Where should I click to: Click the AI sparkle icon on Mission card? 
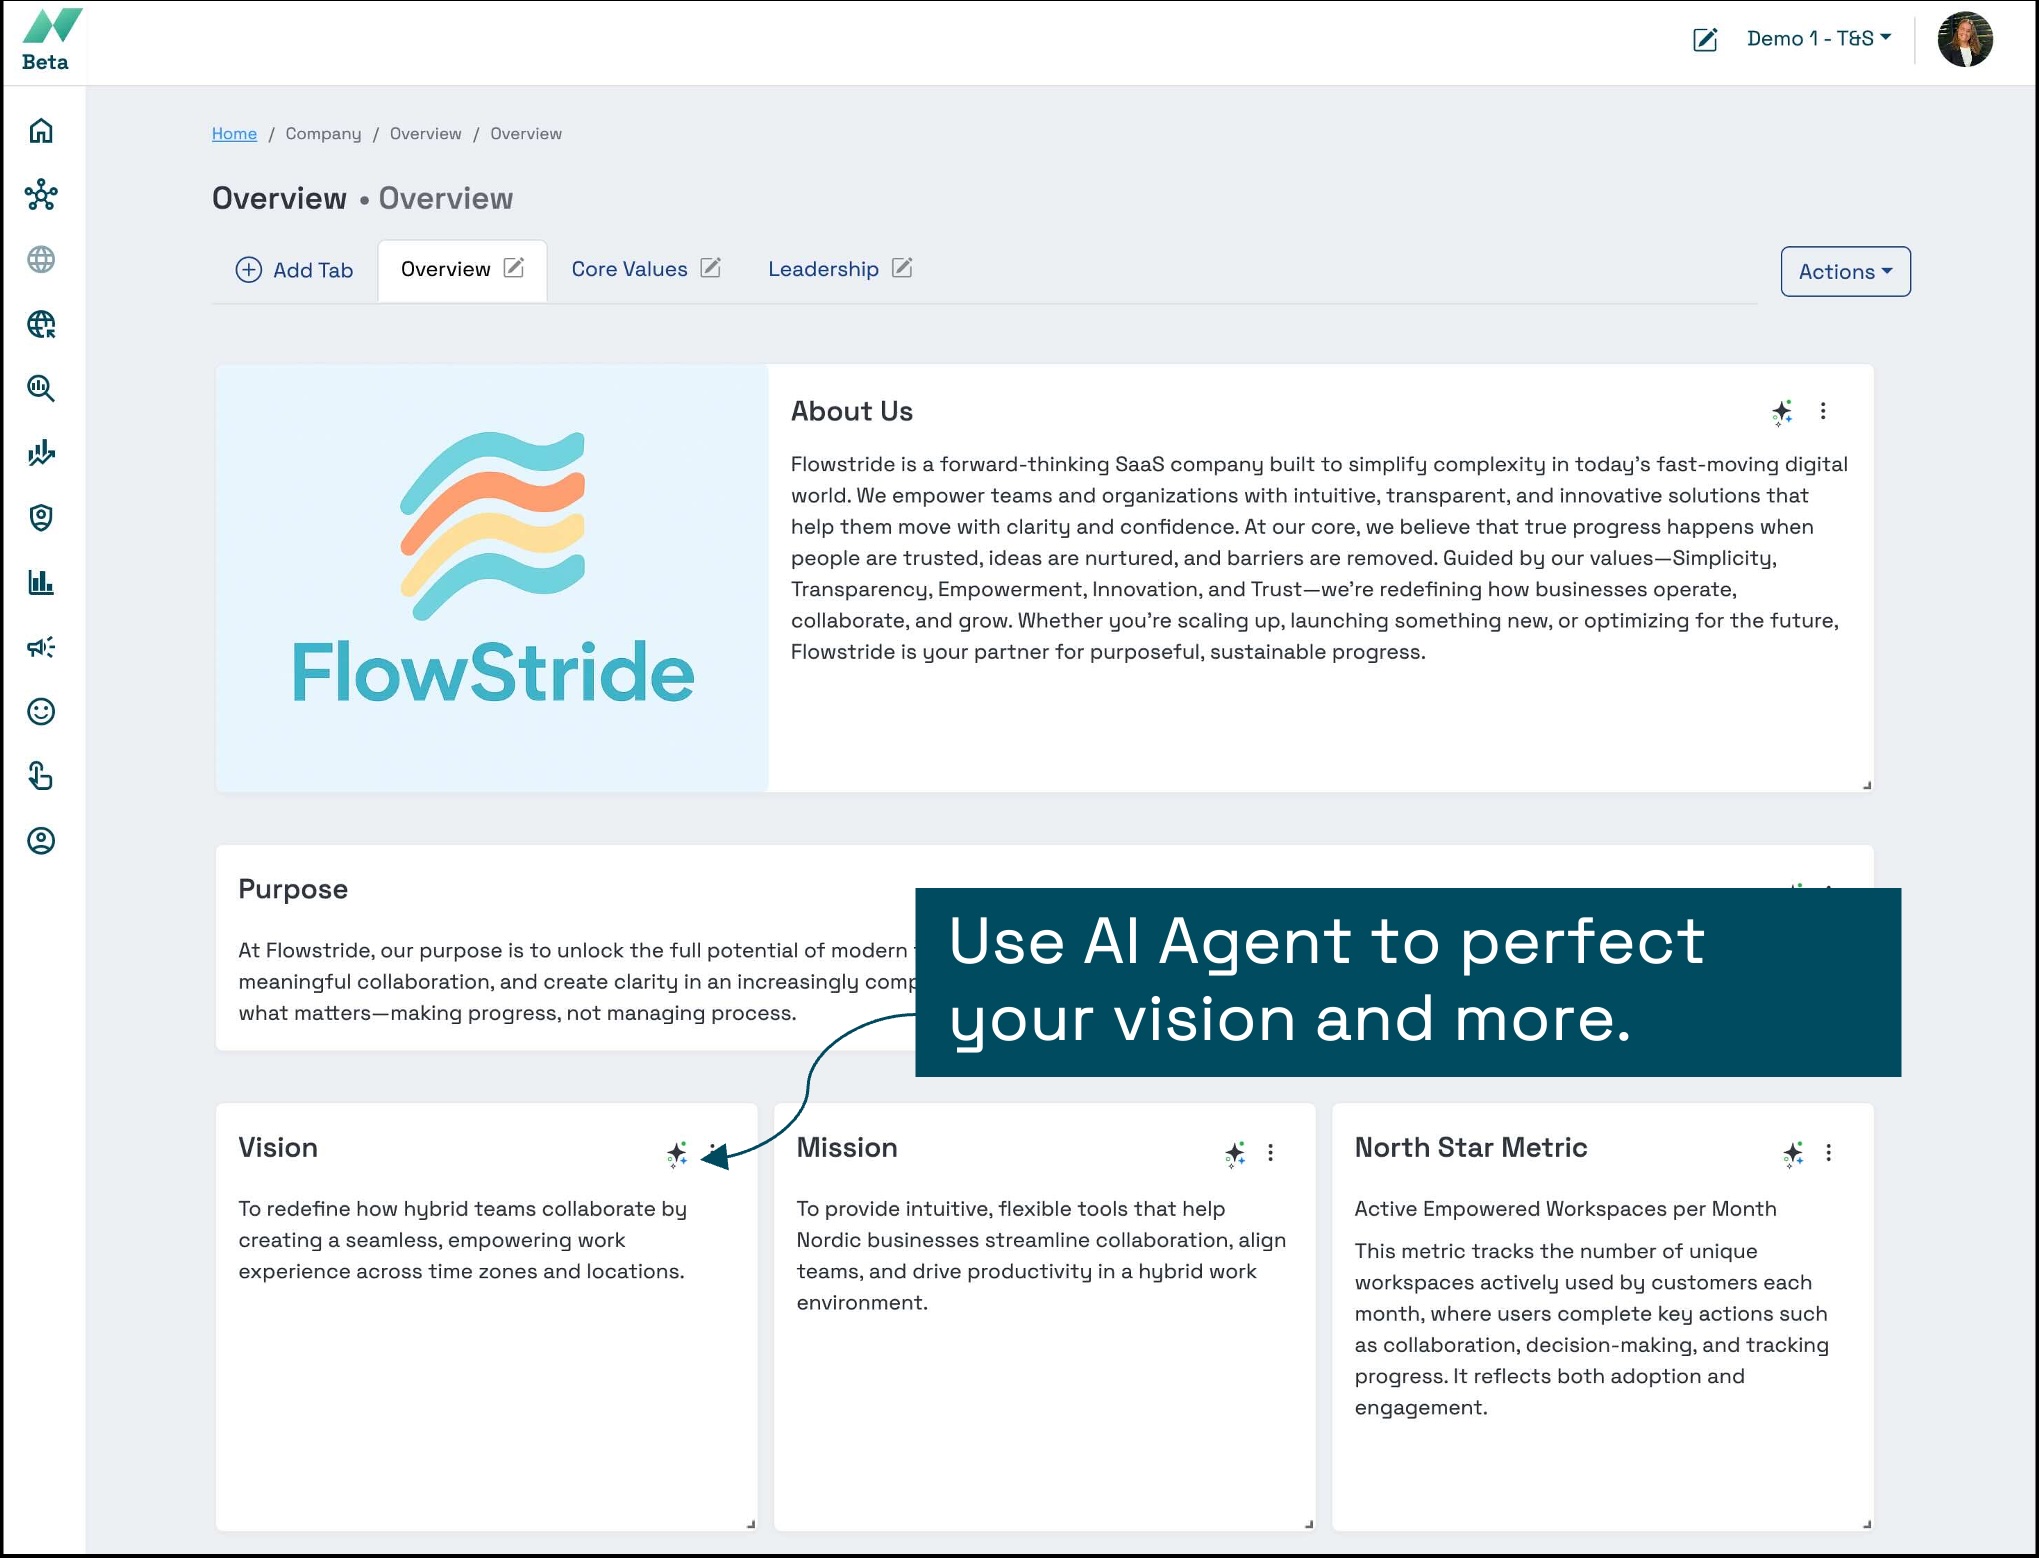tap(1235, 1154)
